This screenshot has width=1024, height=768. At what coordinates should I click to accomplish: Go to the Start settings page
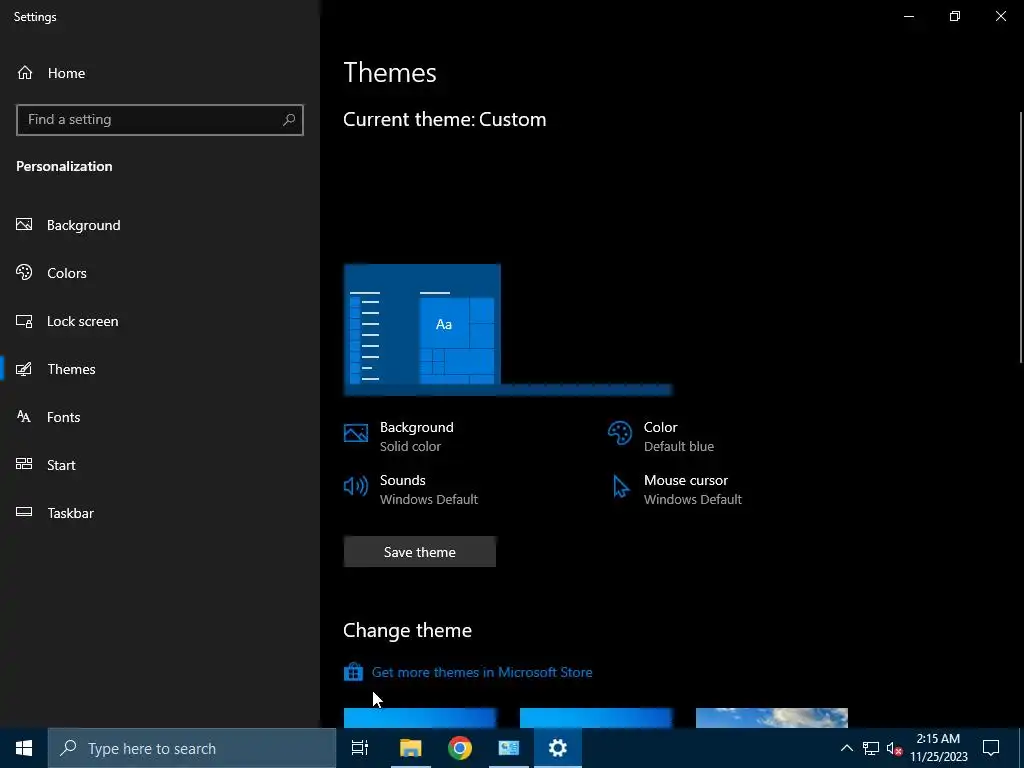160,465
